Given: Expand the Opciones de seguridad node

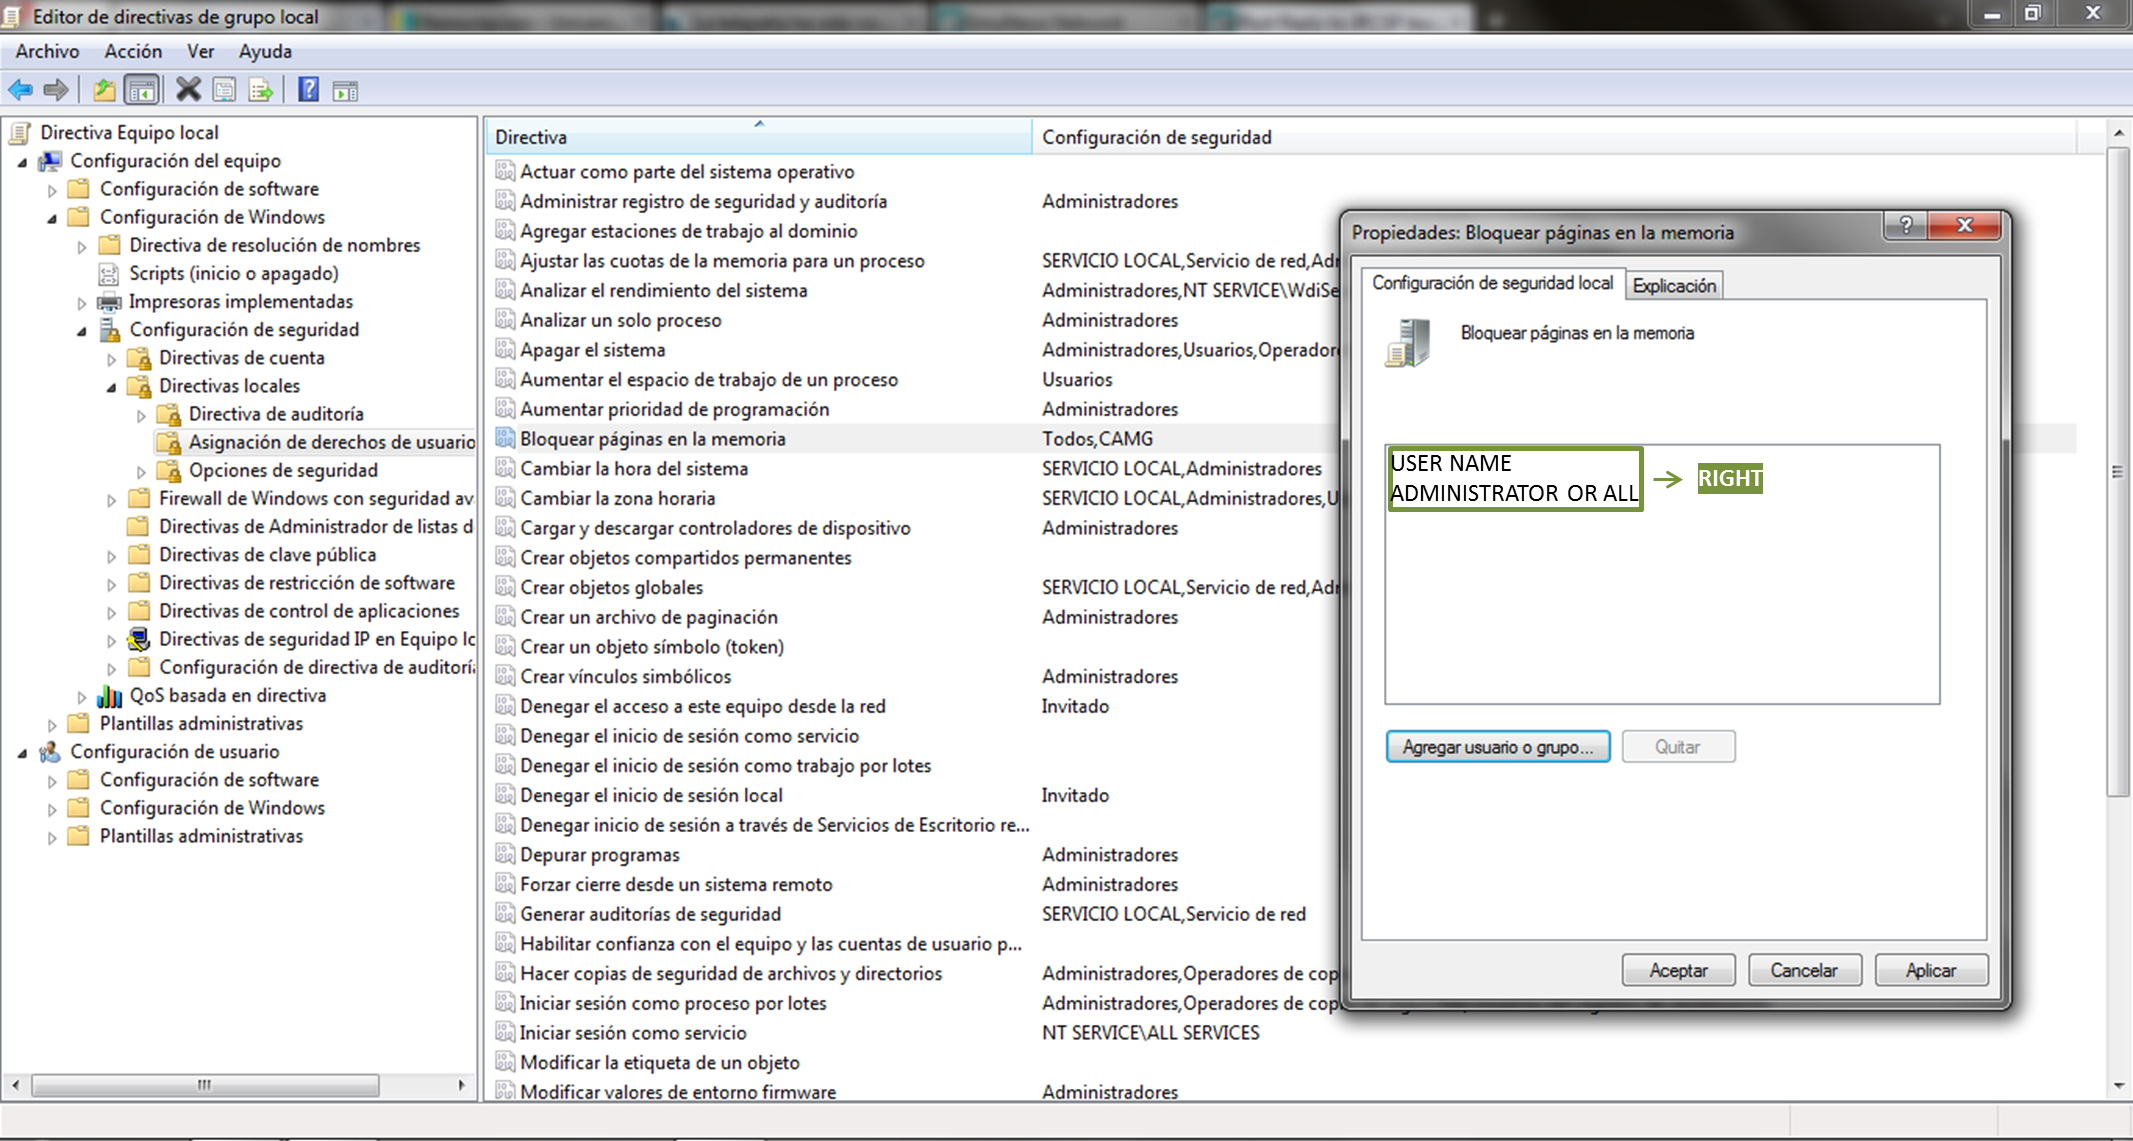Looking at the screenshot, I should click(141, 471).
